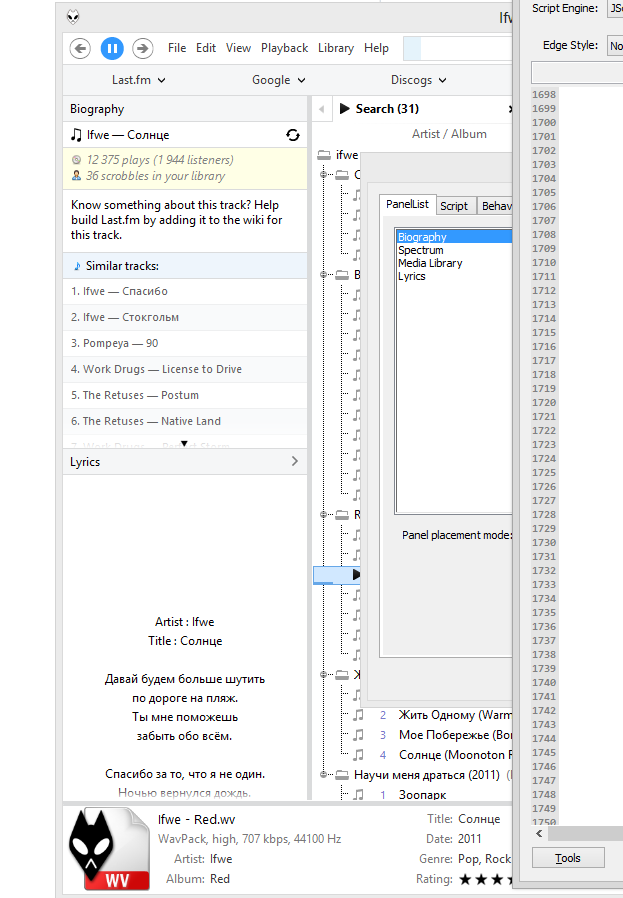Open similar track Pompeya — 90
Screen dimensions: 623x898
(185, 343)
